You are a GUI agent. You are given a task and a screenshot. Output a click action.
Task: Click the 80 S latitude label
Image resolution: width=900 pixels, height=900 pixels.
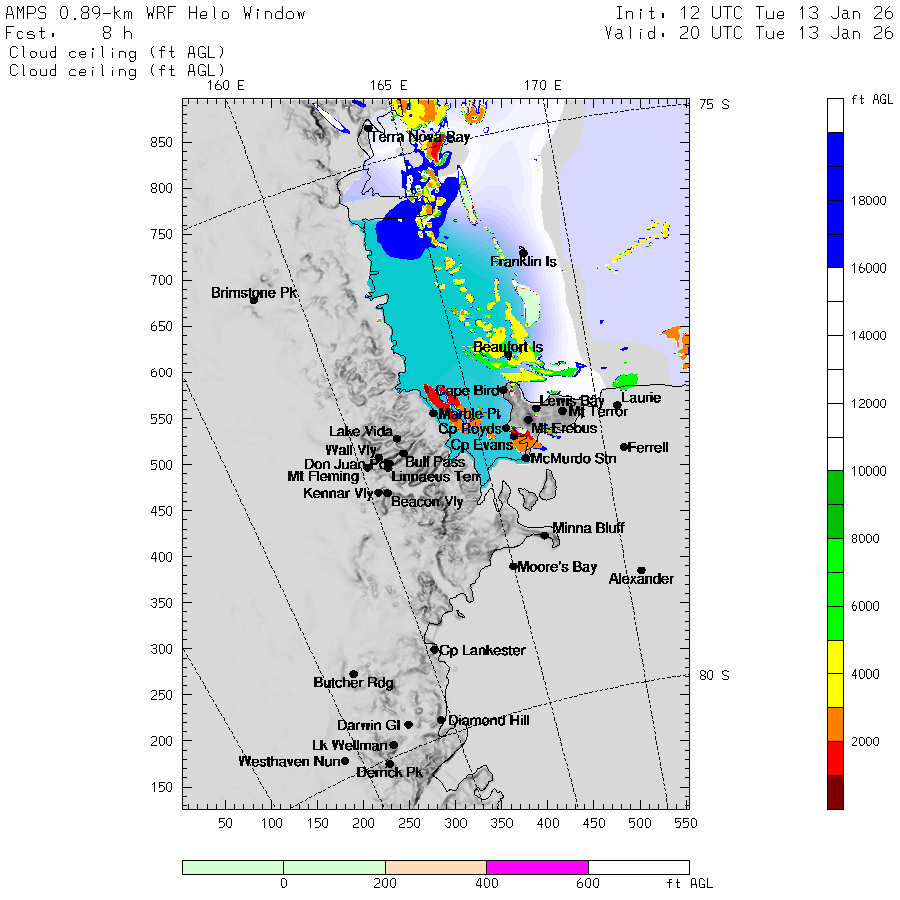[714, 675]
